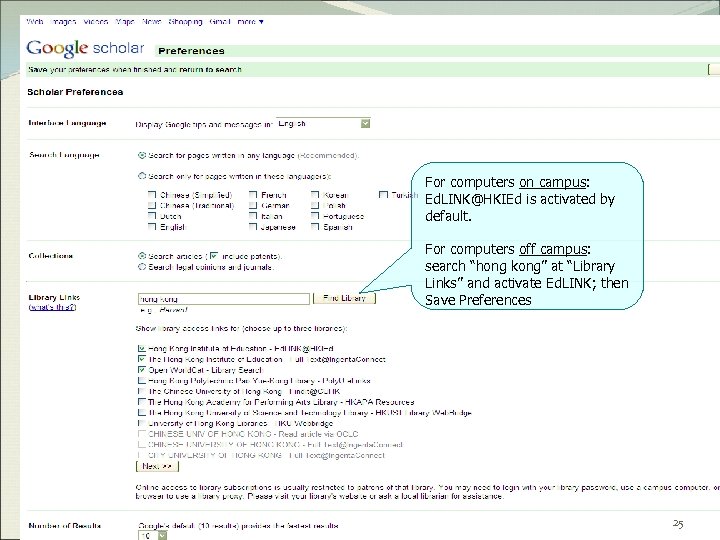
Task: Select 'Search legal opinions and journals' option
Action: [x=142, y=267]
